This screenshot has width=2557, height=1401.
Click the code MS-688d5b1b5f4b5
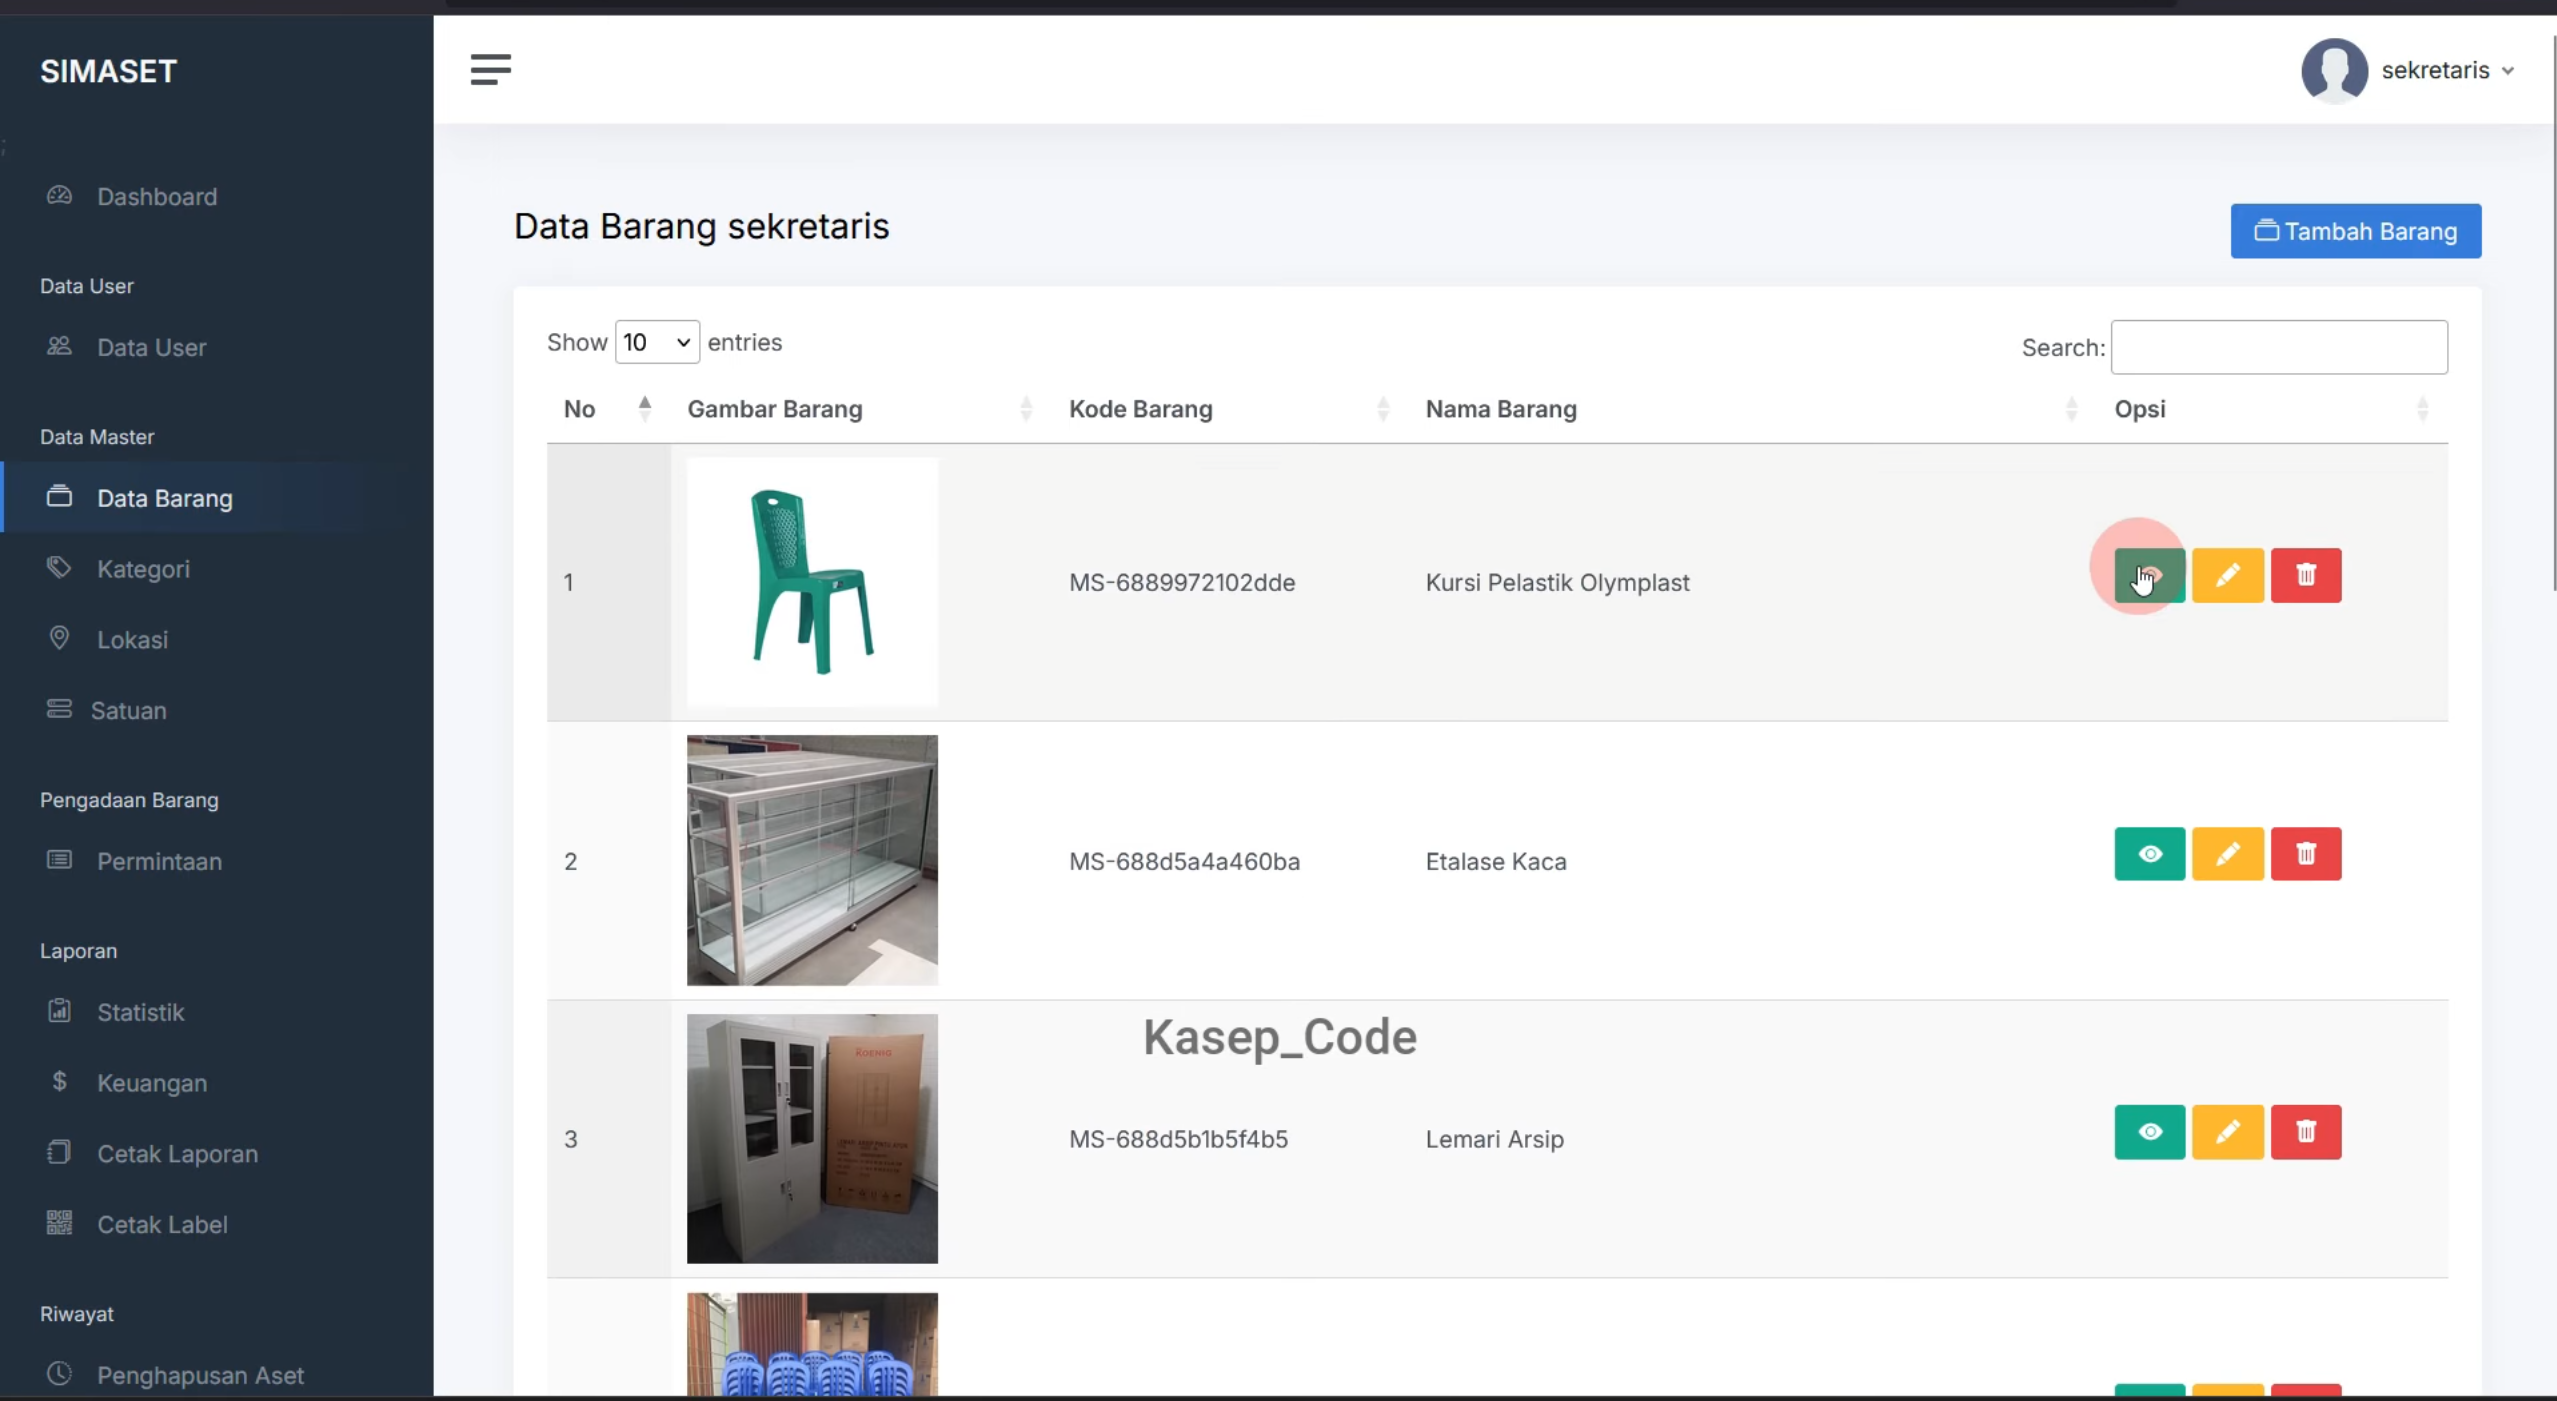(x=1178, y=1139)
